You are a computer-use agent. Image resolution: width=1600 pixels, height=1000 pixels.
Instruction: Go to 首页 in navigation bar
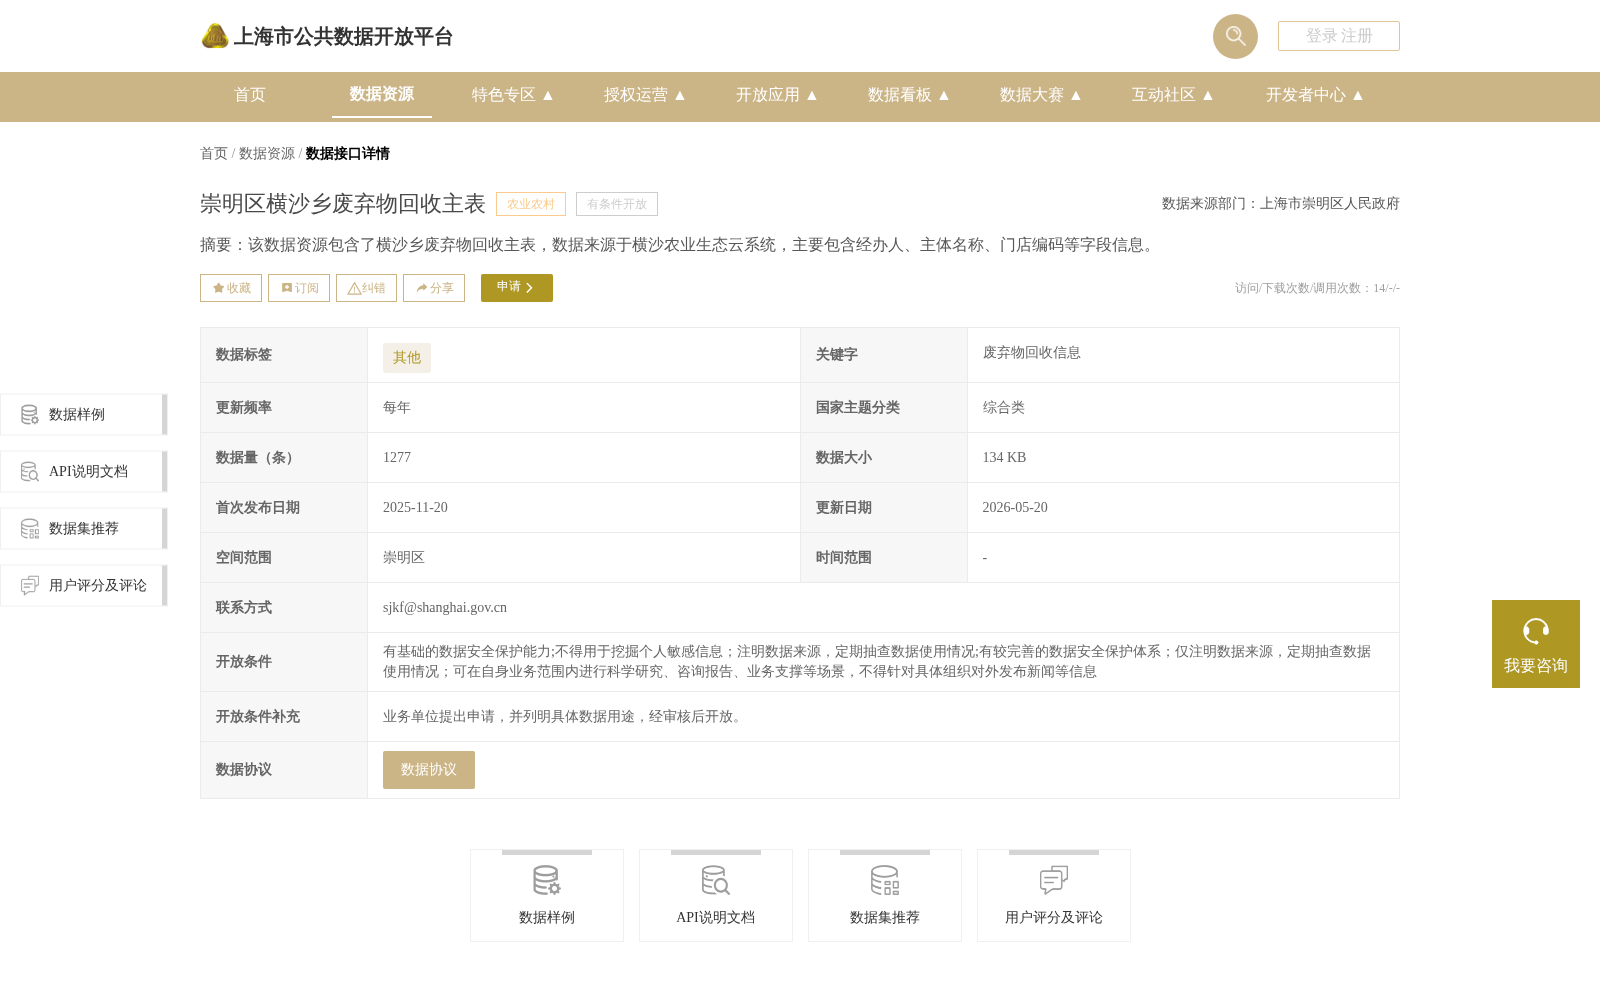250,95
